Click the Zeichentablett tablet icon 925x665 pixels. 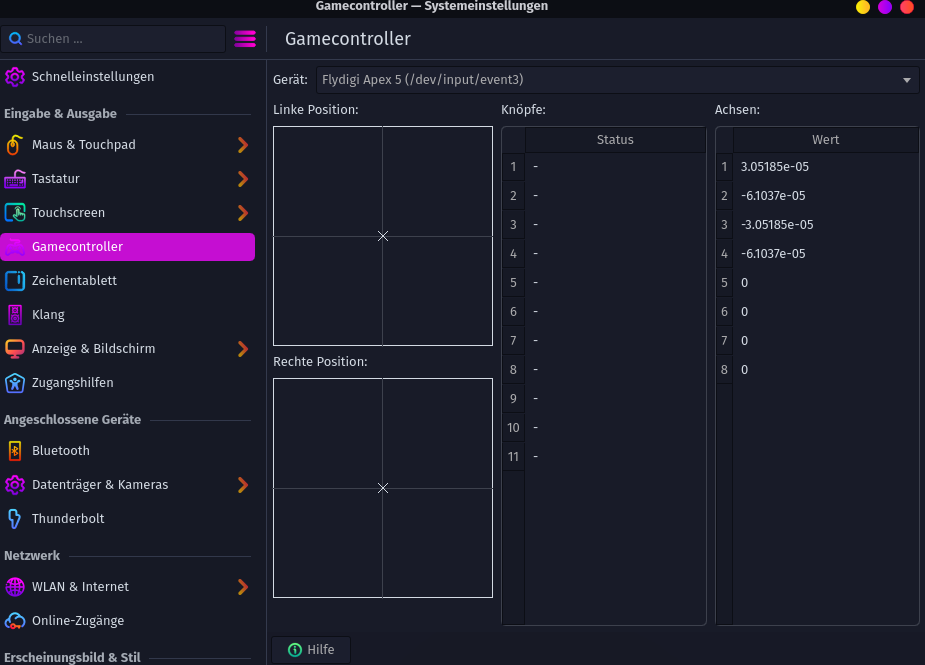(x=14, y=281)
